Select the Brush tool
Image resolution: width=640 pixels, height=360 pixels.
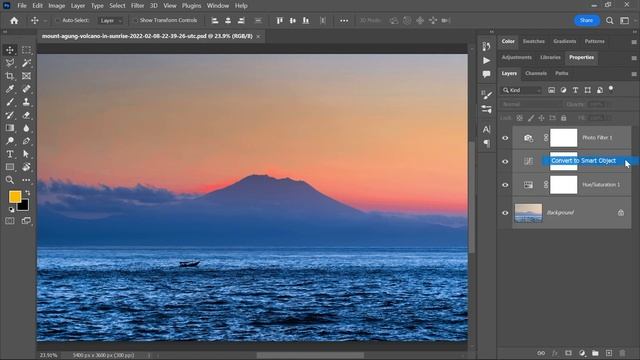point(10,102)
